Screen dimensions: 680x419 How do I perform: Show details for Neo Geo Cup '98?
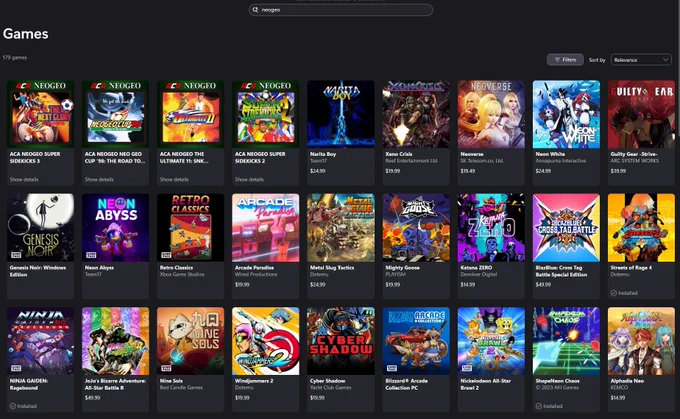[99, 179]
